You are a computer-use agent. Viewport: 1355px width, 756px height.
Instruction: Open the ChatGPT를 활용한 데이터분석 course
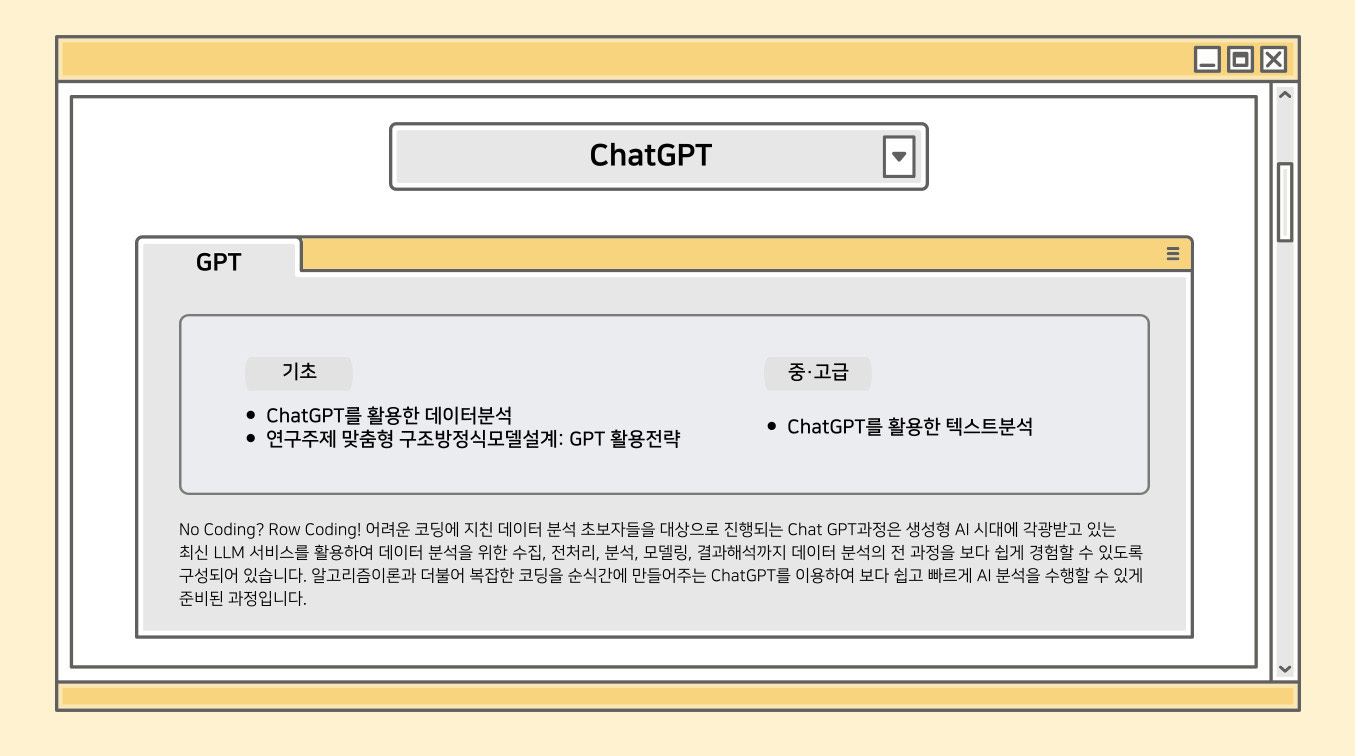tap(389, 416)
